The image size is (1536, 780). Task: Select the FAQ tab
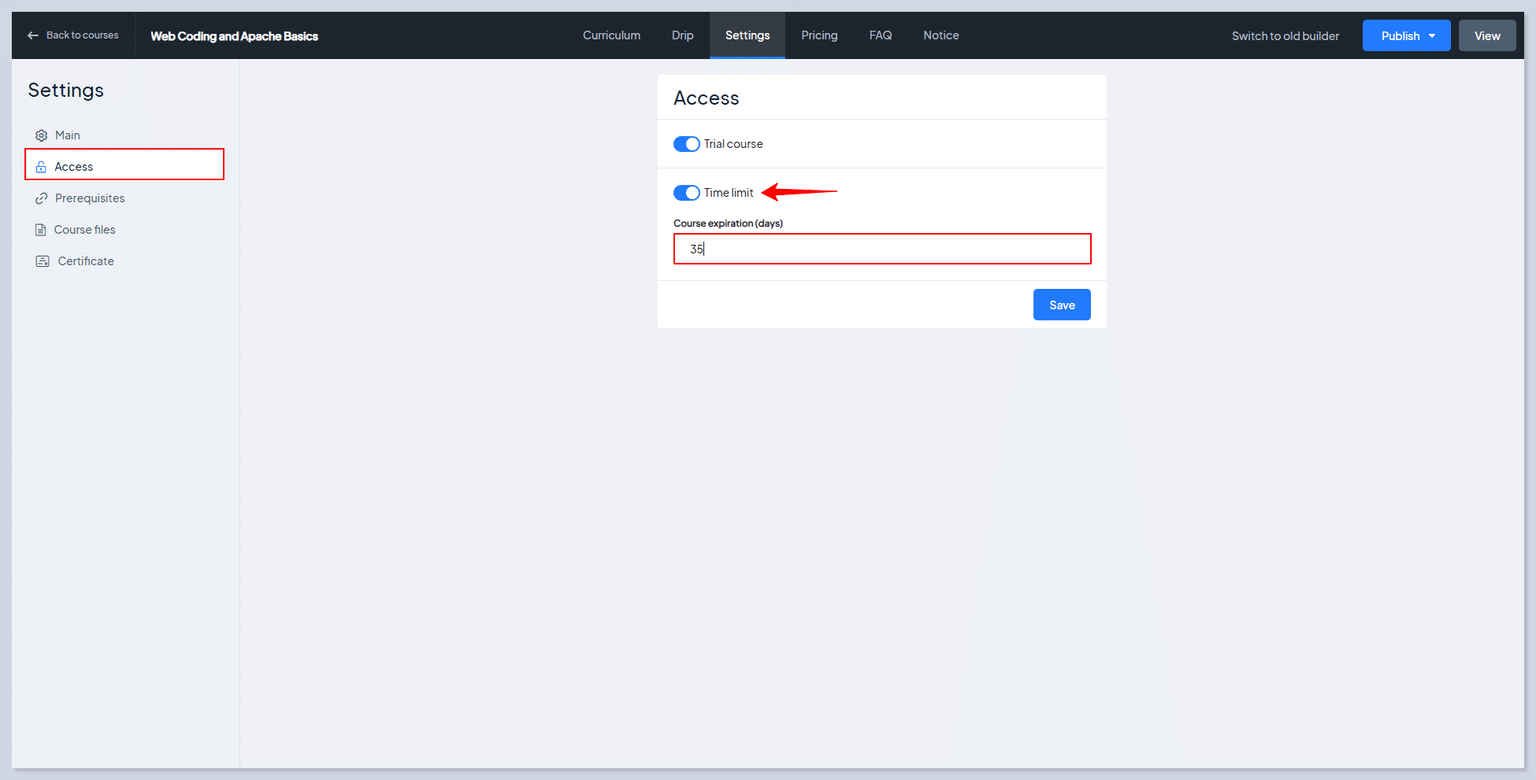coord(880,35)
